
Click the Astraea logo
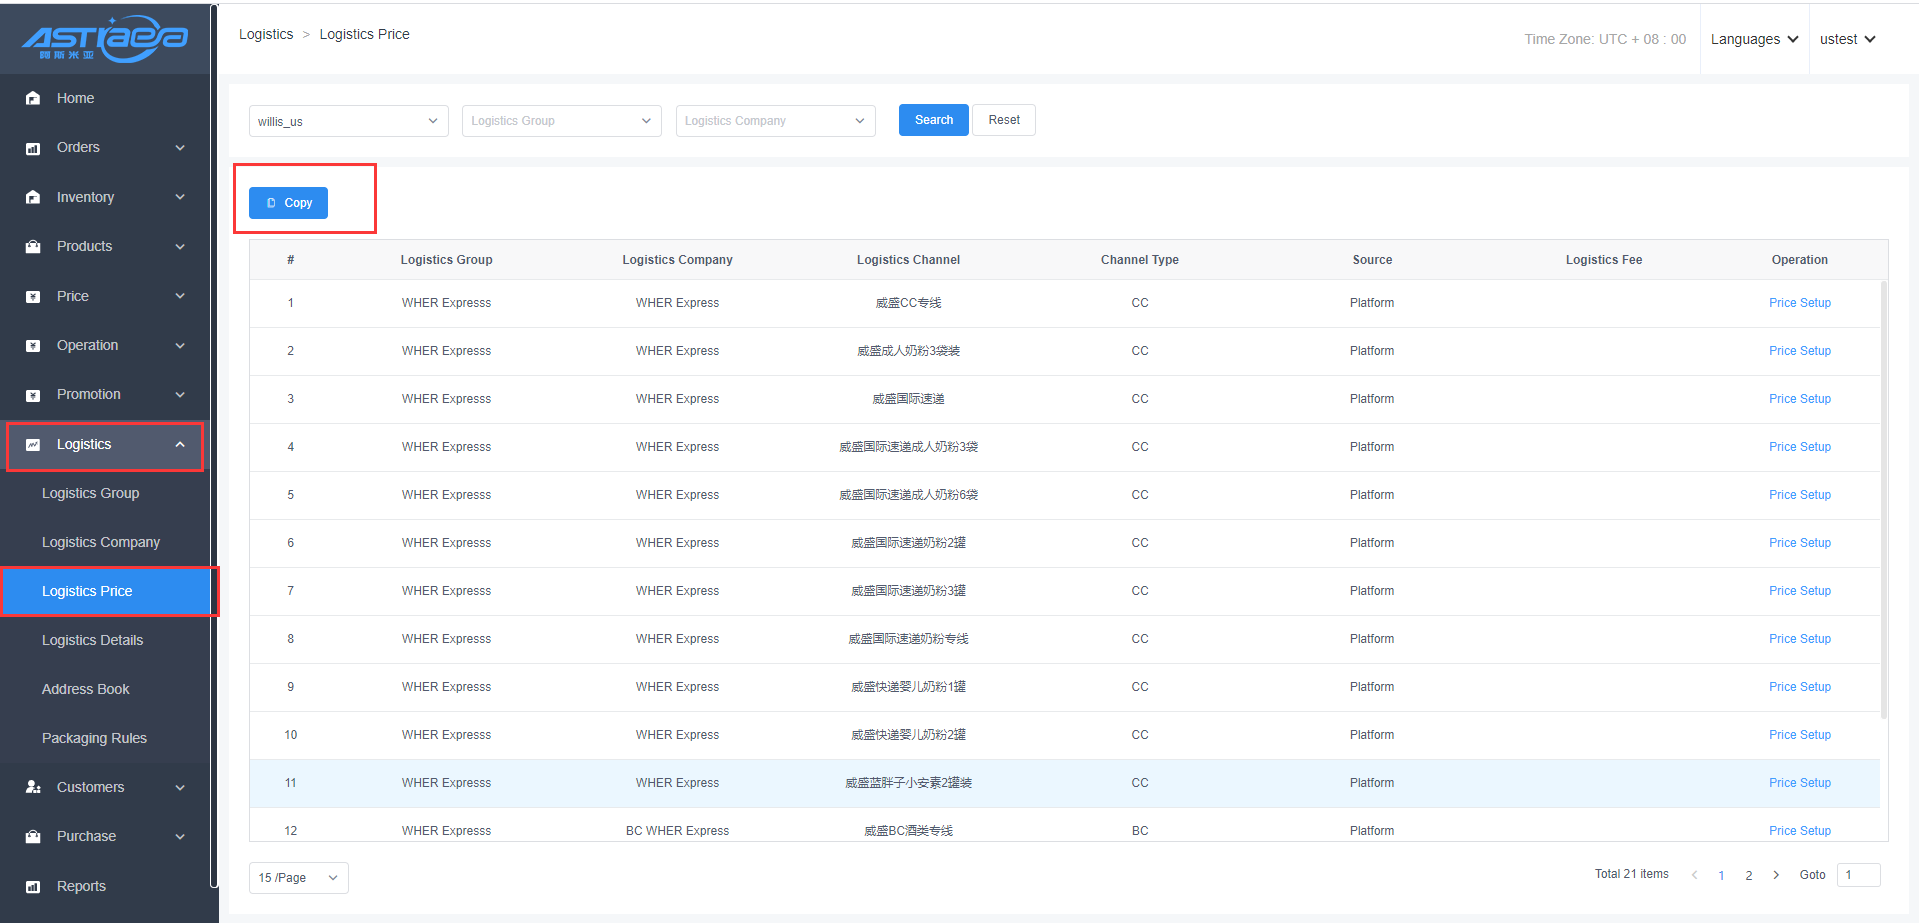pyautogui.click(x=105, y=38)
